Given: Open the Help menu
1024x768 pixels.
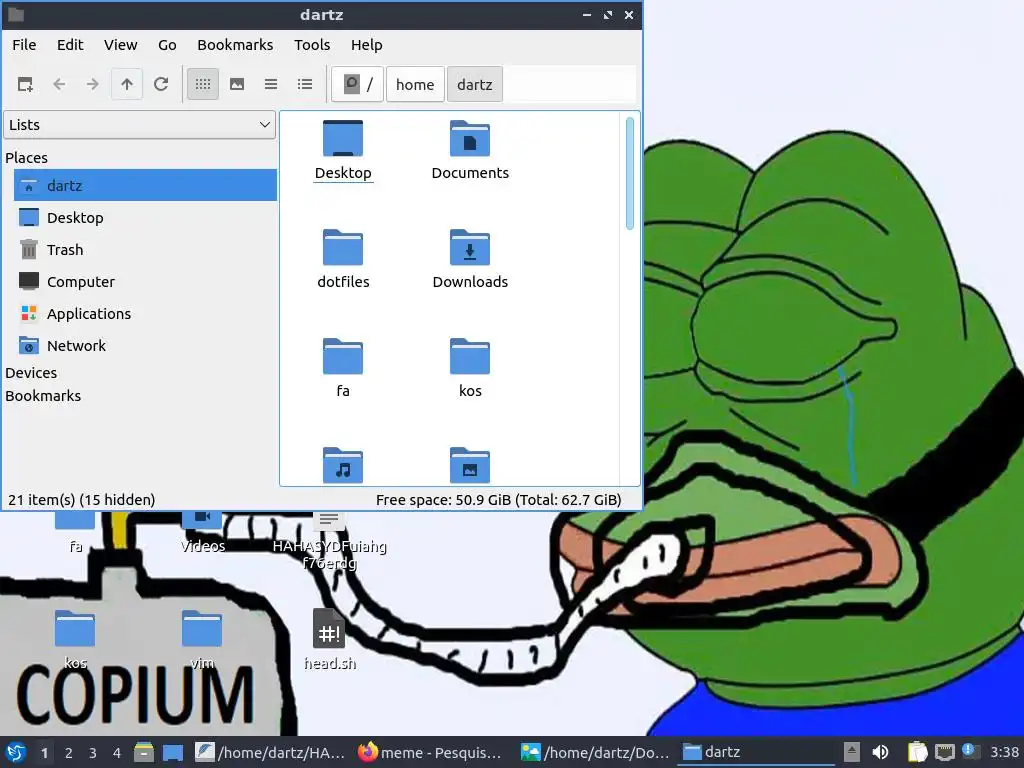Looking at the screenshot, I should point(366,45).
